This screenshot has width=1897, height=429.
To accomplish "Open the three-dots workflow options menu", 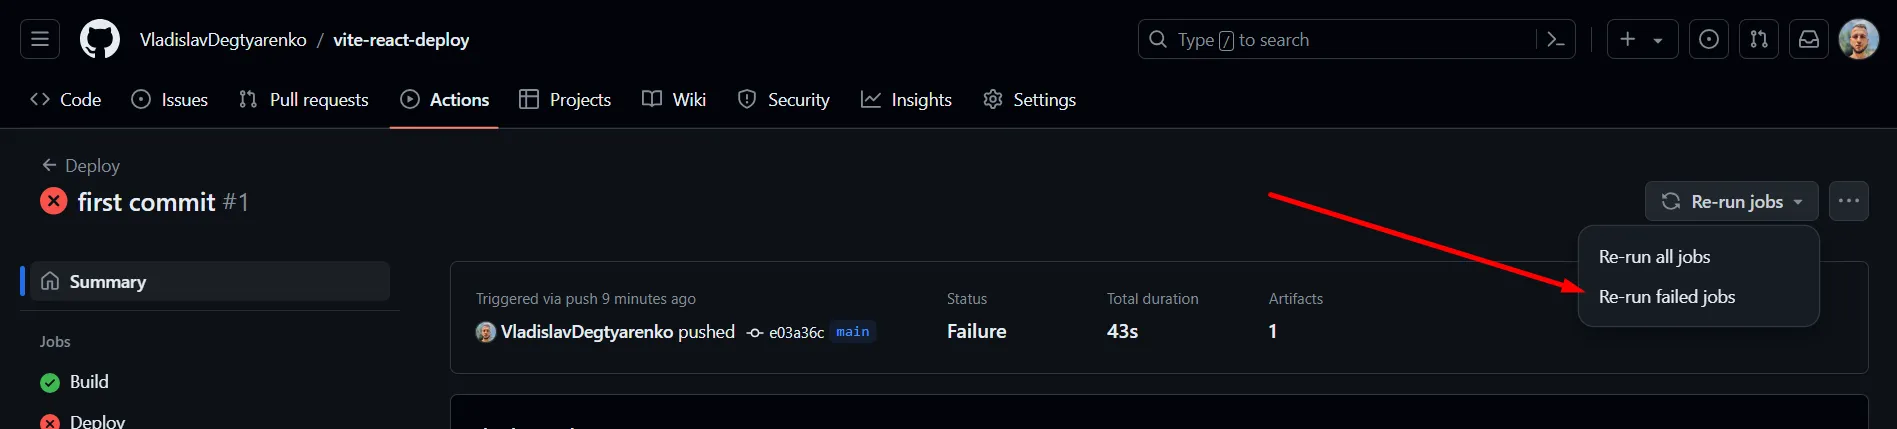I will click(1849, 201).
